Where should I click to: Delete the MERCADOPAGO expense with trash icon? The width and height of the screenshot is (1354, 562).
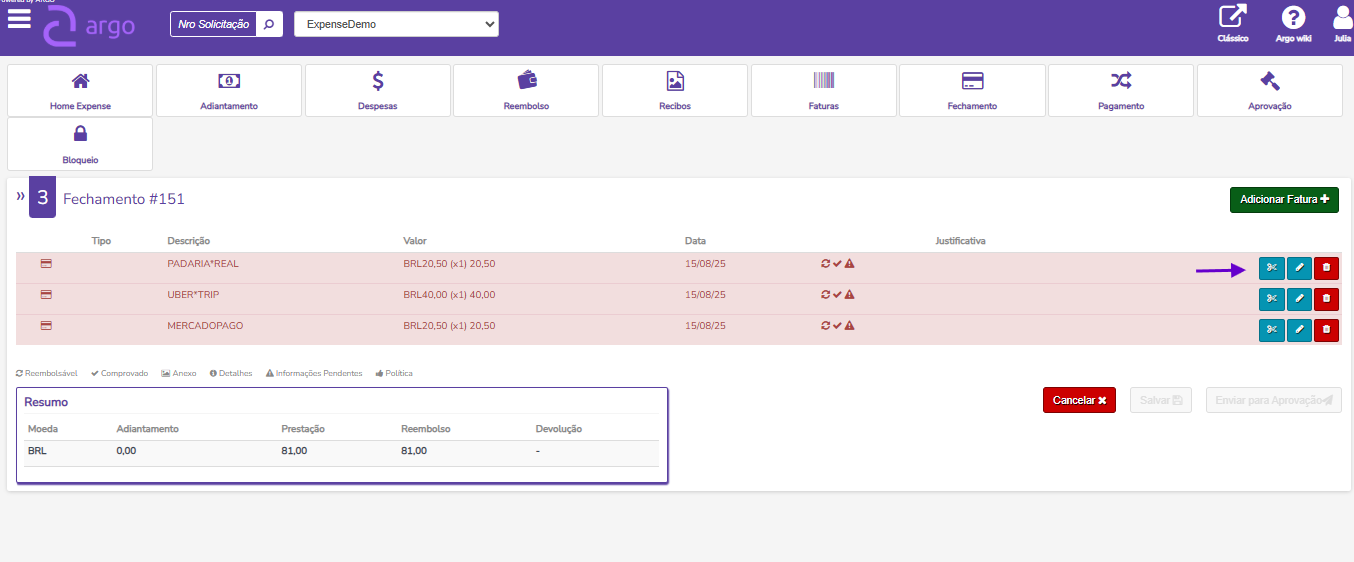[1326, 329]
